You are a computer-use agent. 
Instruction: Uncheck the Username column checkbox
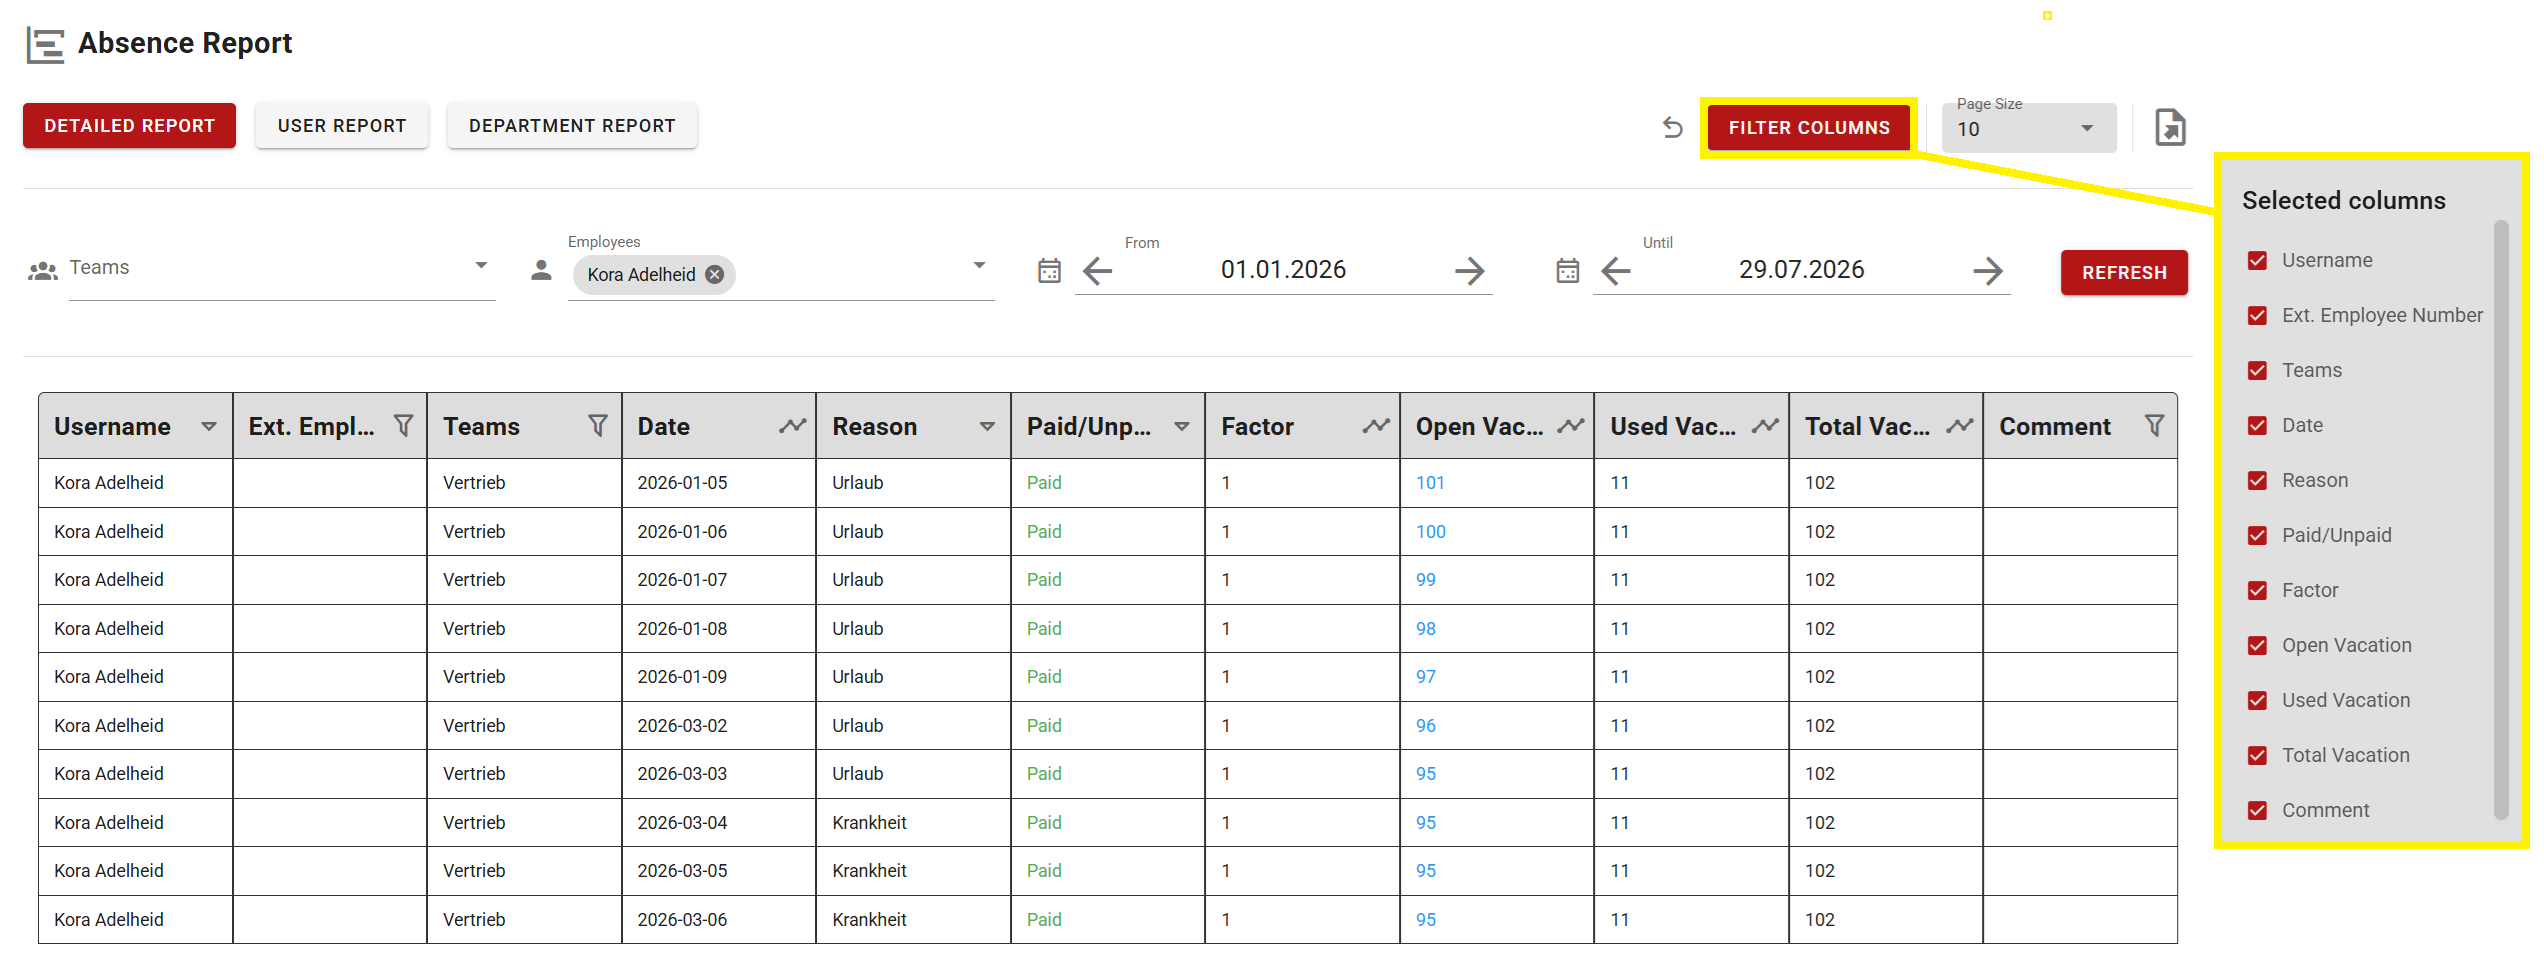click(x=2257, y=260)
